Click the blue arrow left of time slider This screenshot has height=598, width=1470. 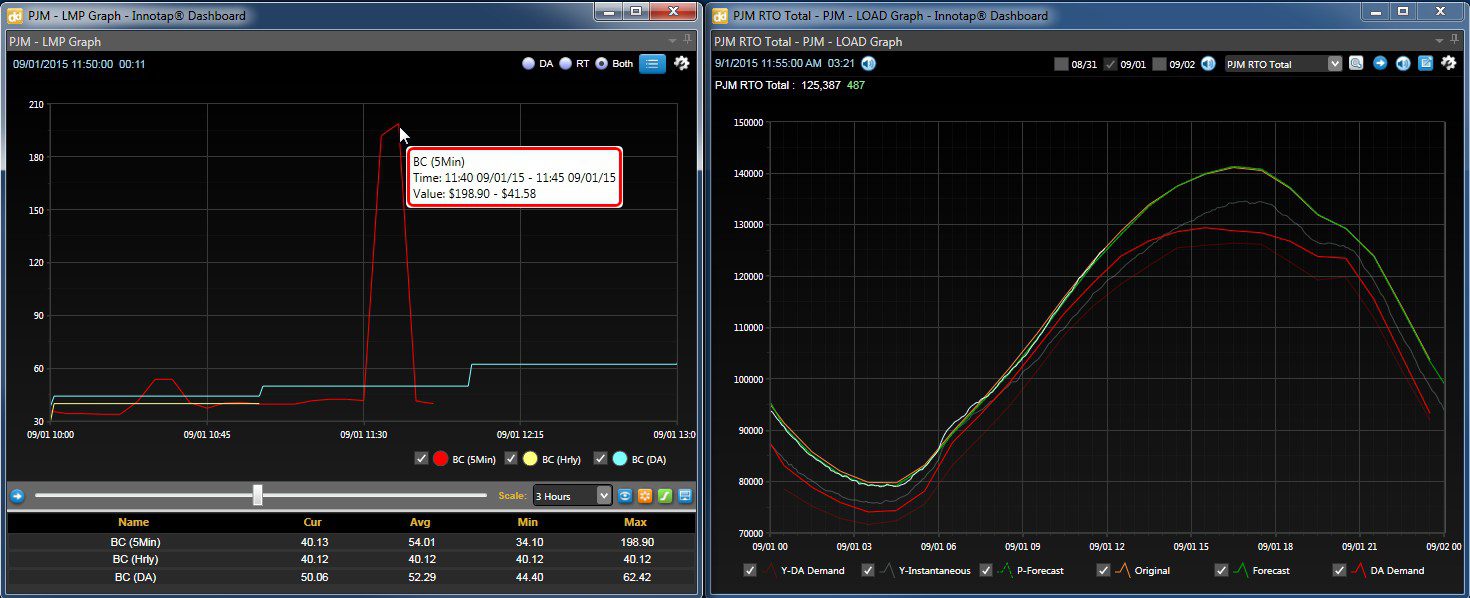coord(17,495)
